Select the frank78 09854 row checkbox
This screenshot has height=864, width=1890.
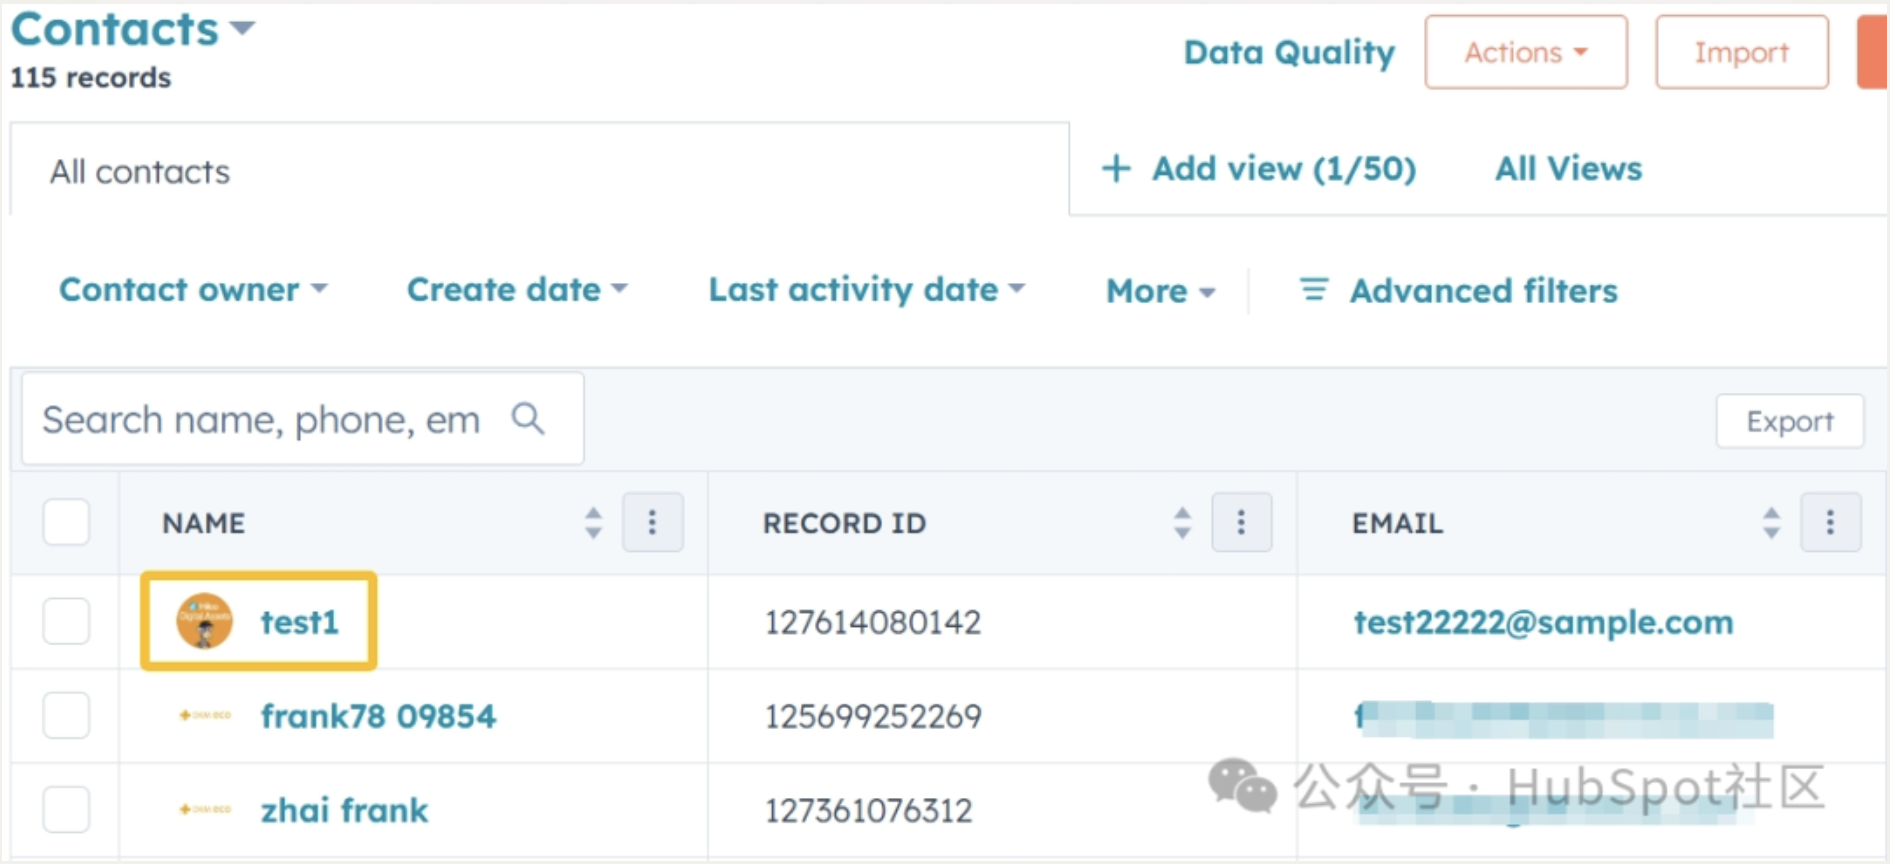pyautogui.click(x=66, y=715)
